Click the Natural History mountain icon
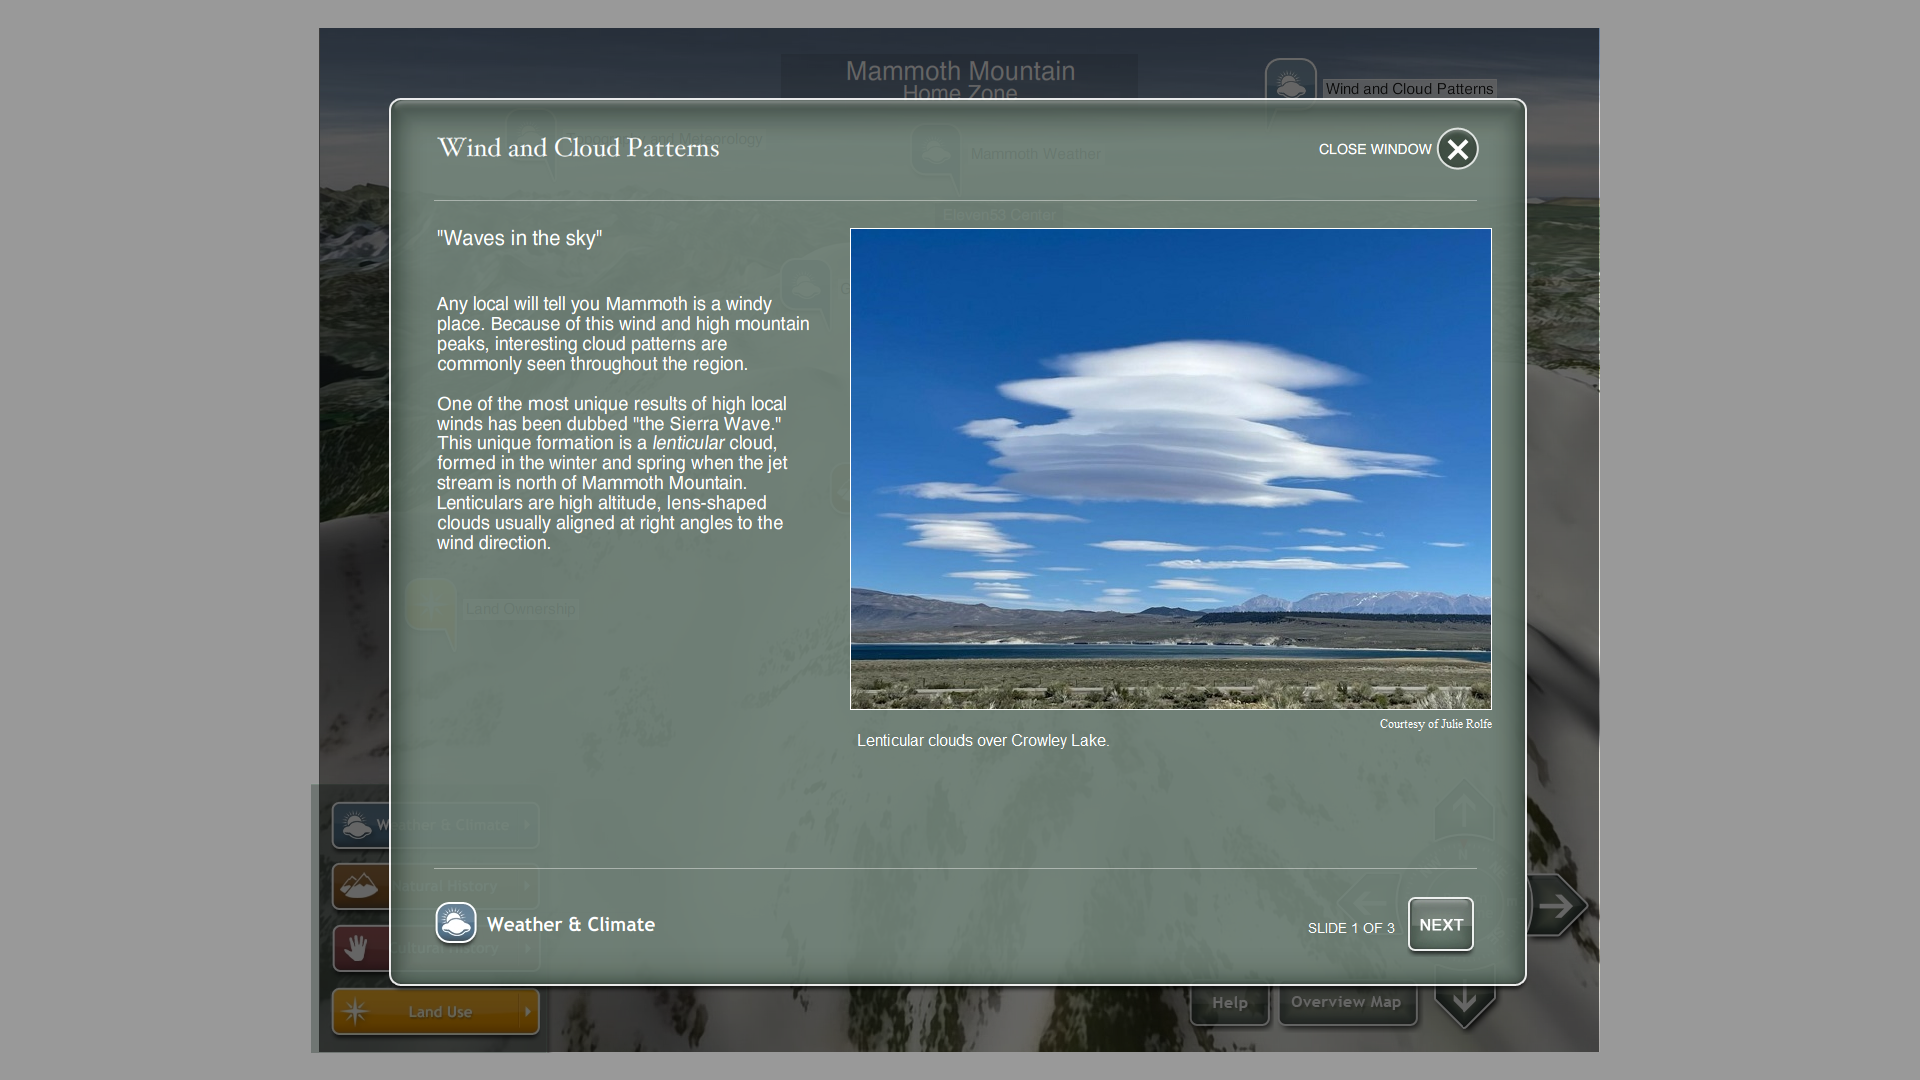This screenshot has height=1080, width=1920. click(358, 886)
